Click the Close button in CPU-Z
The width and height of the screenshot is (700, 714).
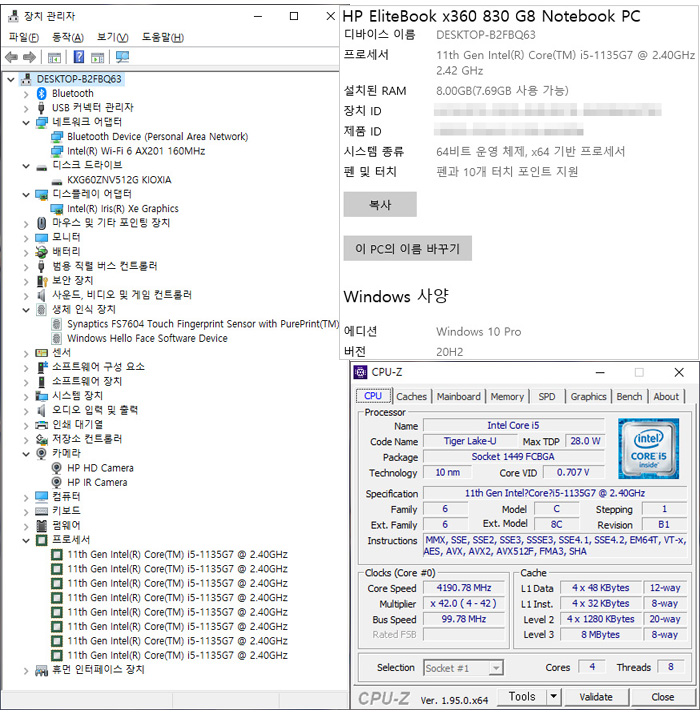662,697
